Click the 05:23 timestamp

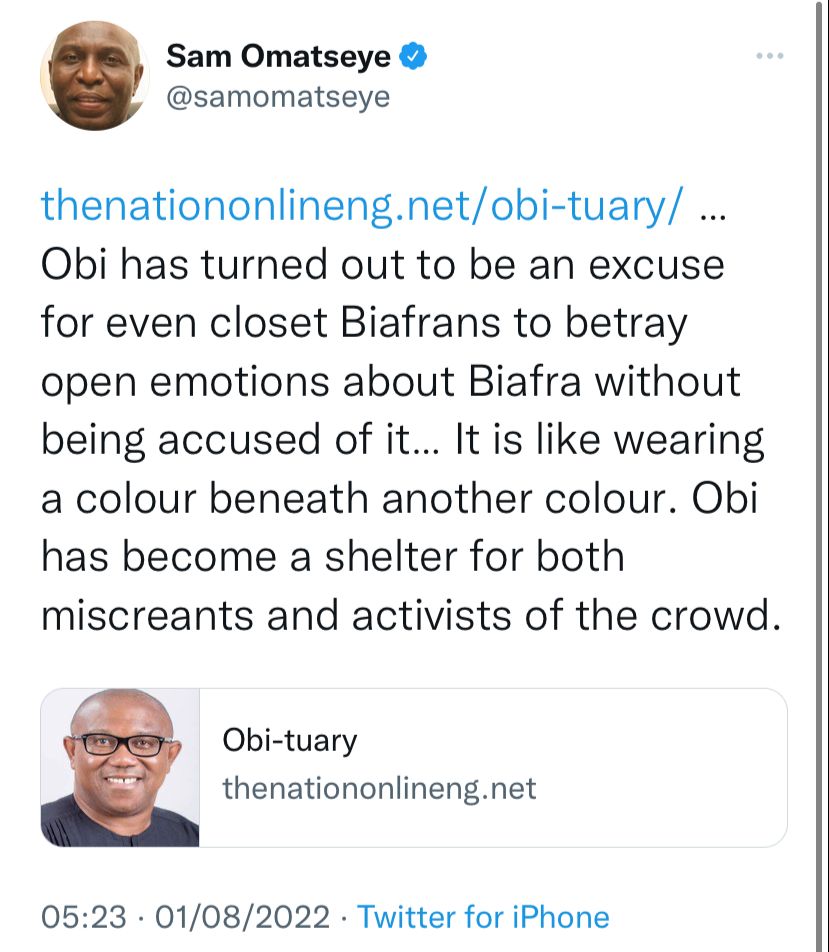(x=84, y=917)
